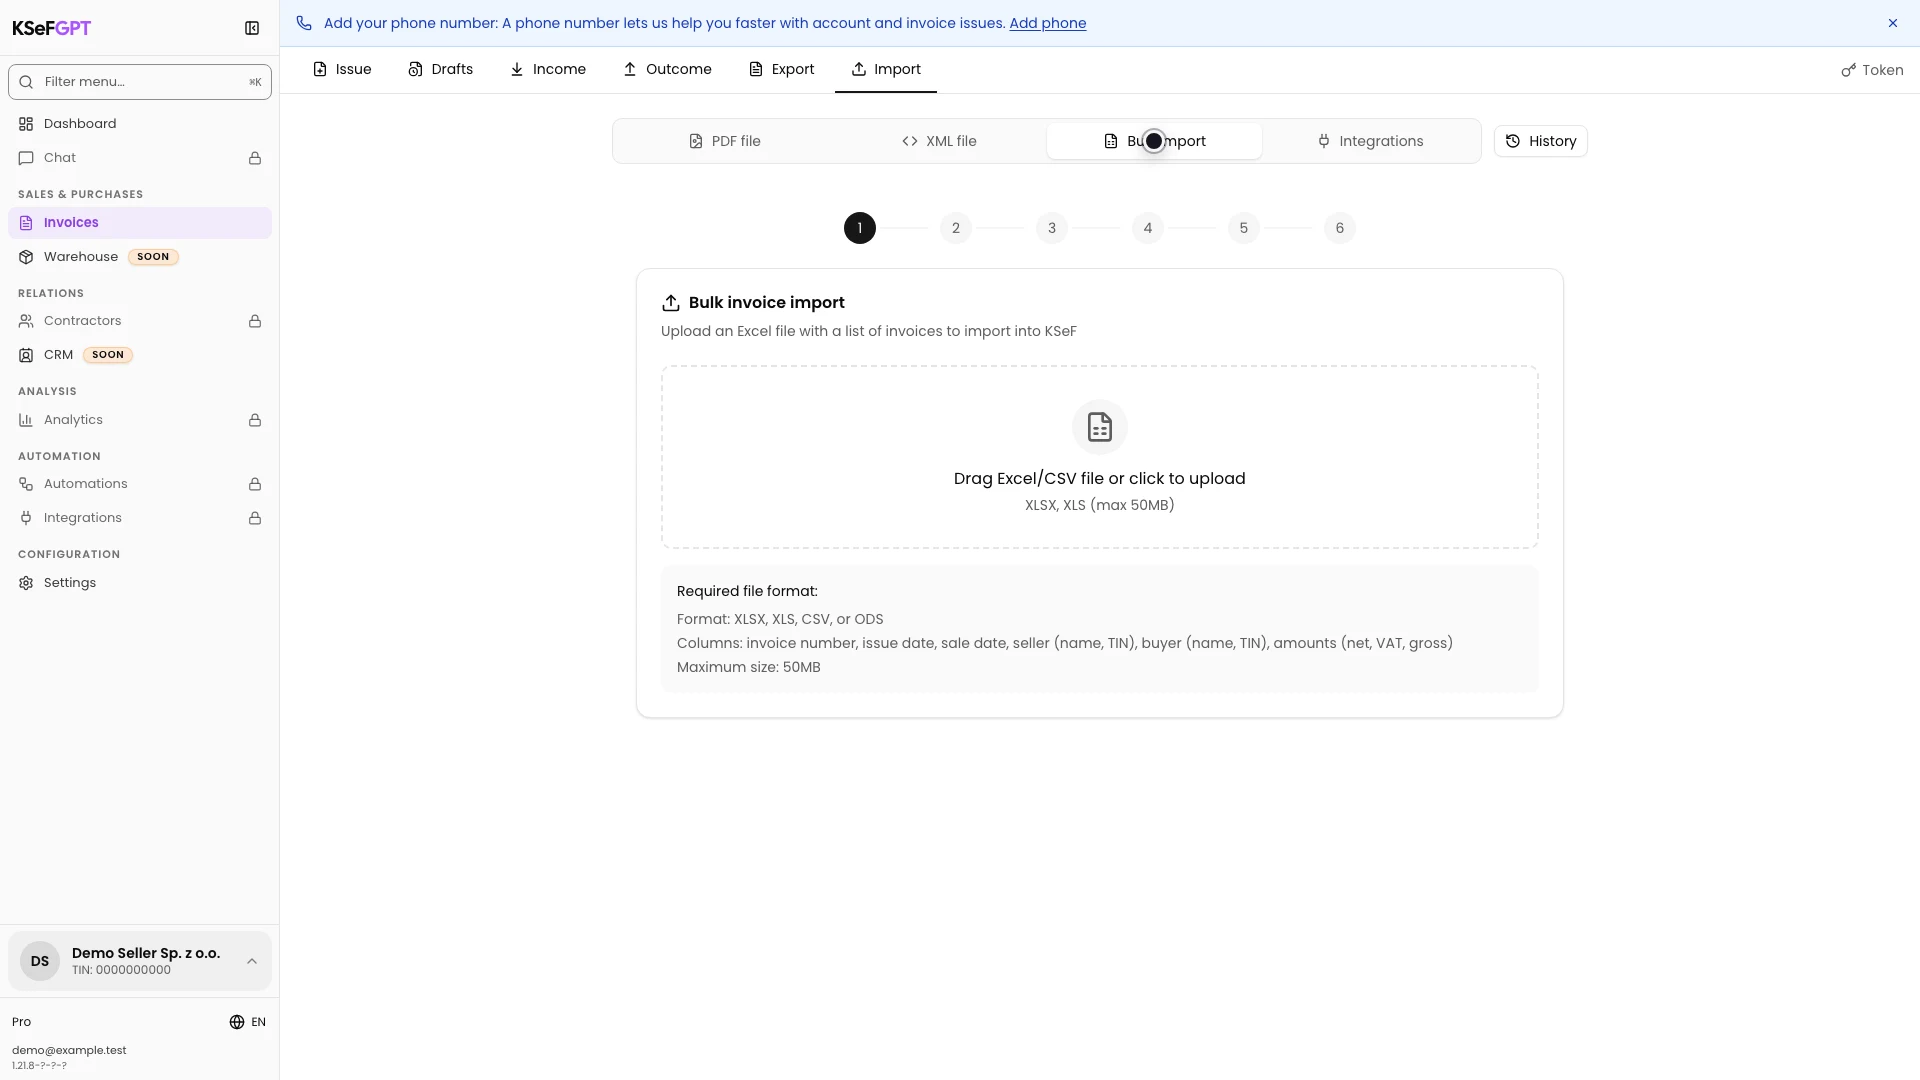Open Warehouse sidebar item
Screen dimensions: 1920x1080
tap(140, 257)
